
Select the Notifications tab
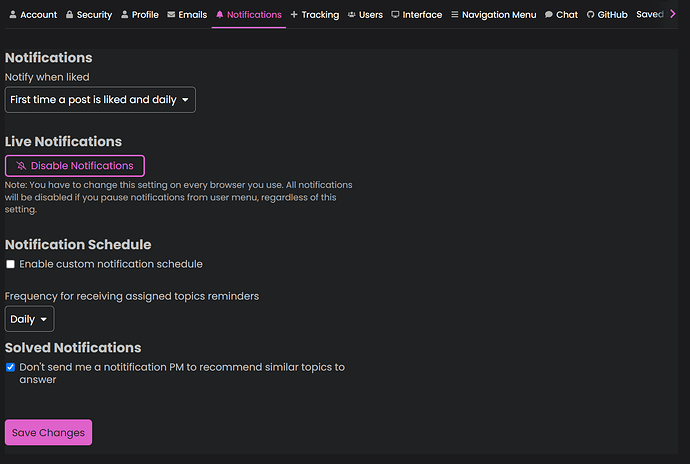[249, 15]
